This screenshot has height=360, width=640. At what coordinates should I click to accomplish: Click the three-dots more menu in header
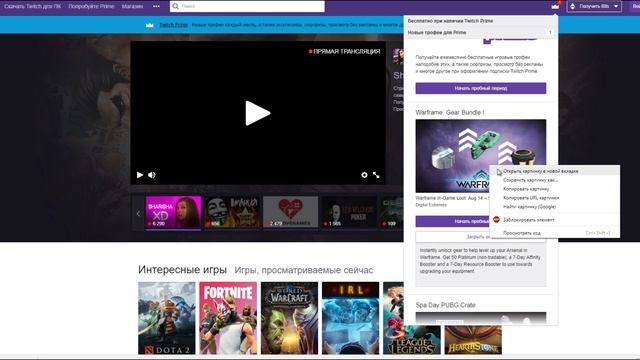(156, 6)
